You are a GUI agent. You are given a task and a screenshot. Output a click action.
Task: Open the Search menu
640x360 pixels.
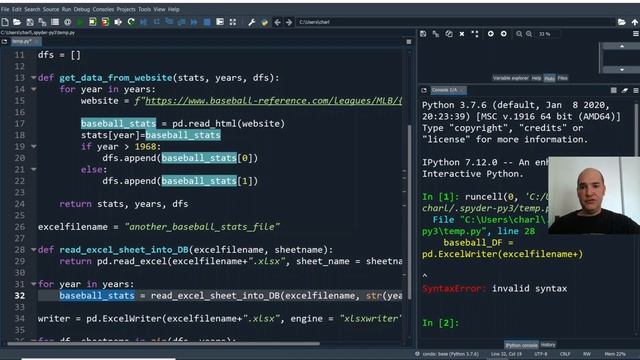(32, 9)
